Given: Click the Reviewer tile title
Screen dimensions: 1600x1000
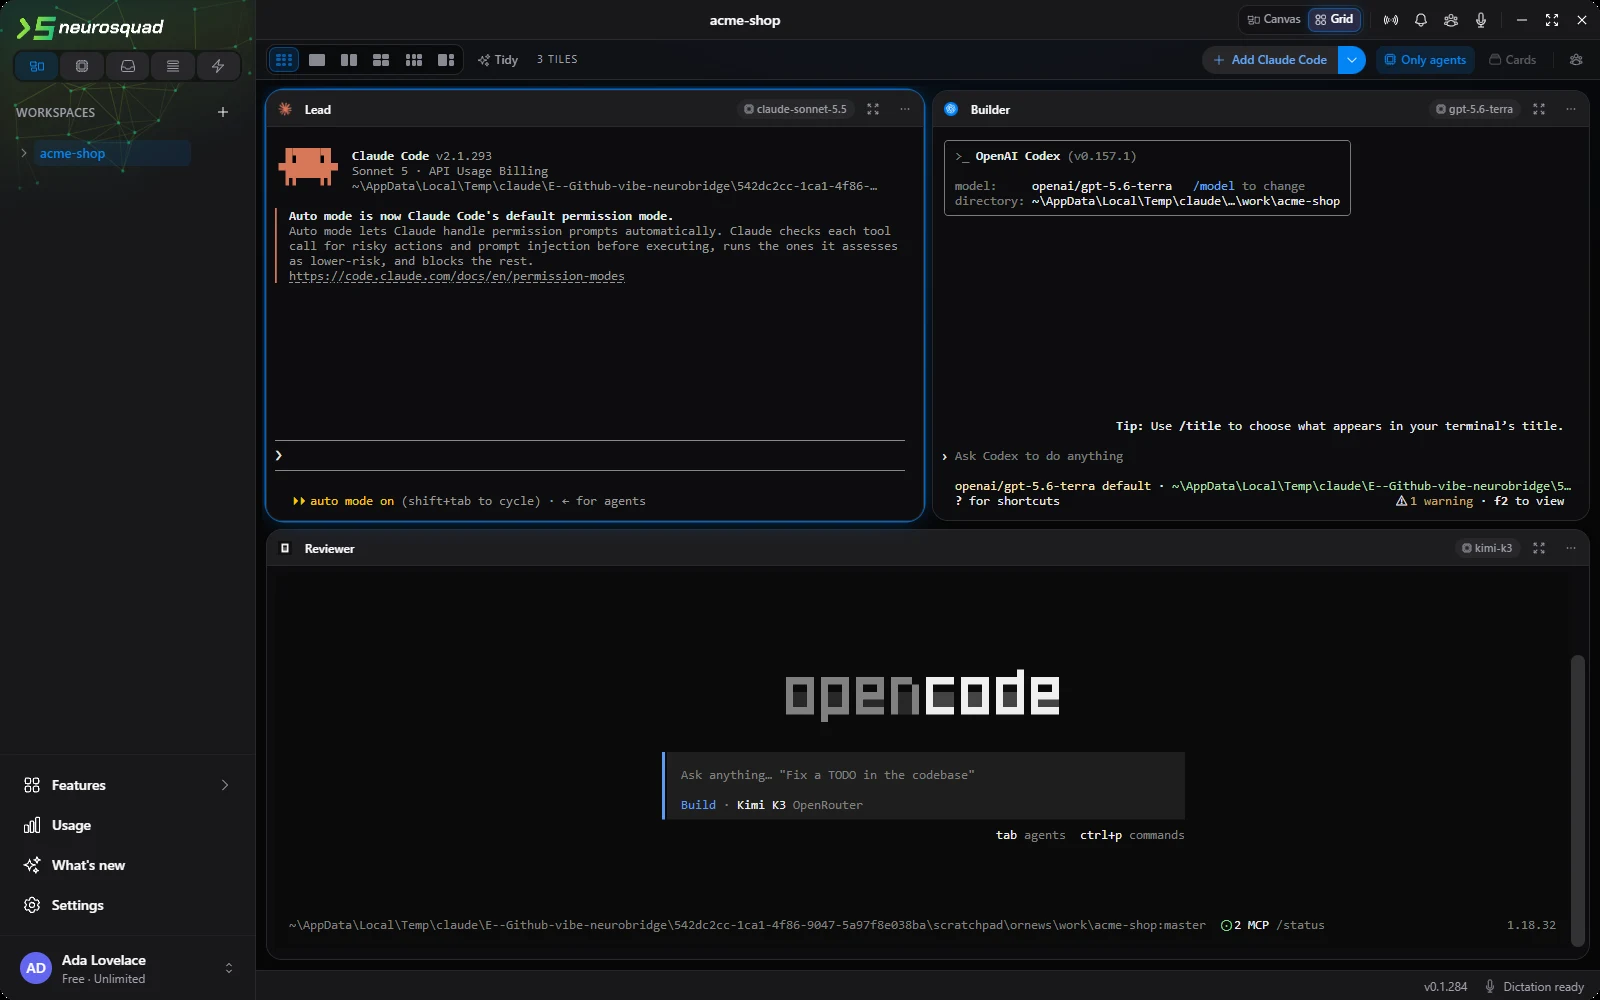Looking at the screenshot, I should [x=330, y=548].
